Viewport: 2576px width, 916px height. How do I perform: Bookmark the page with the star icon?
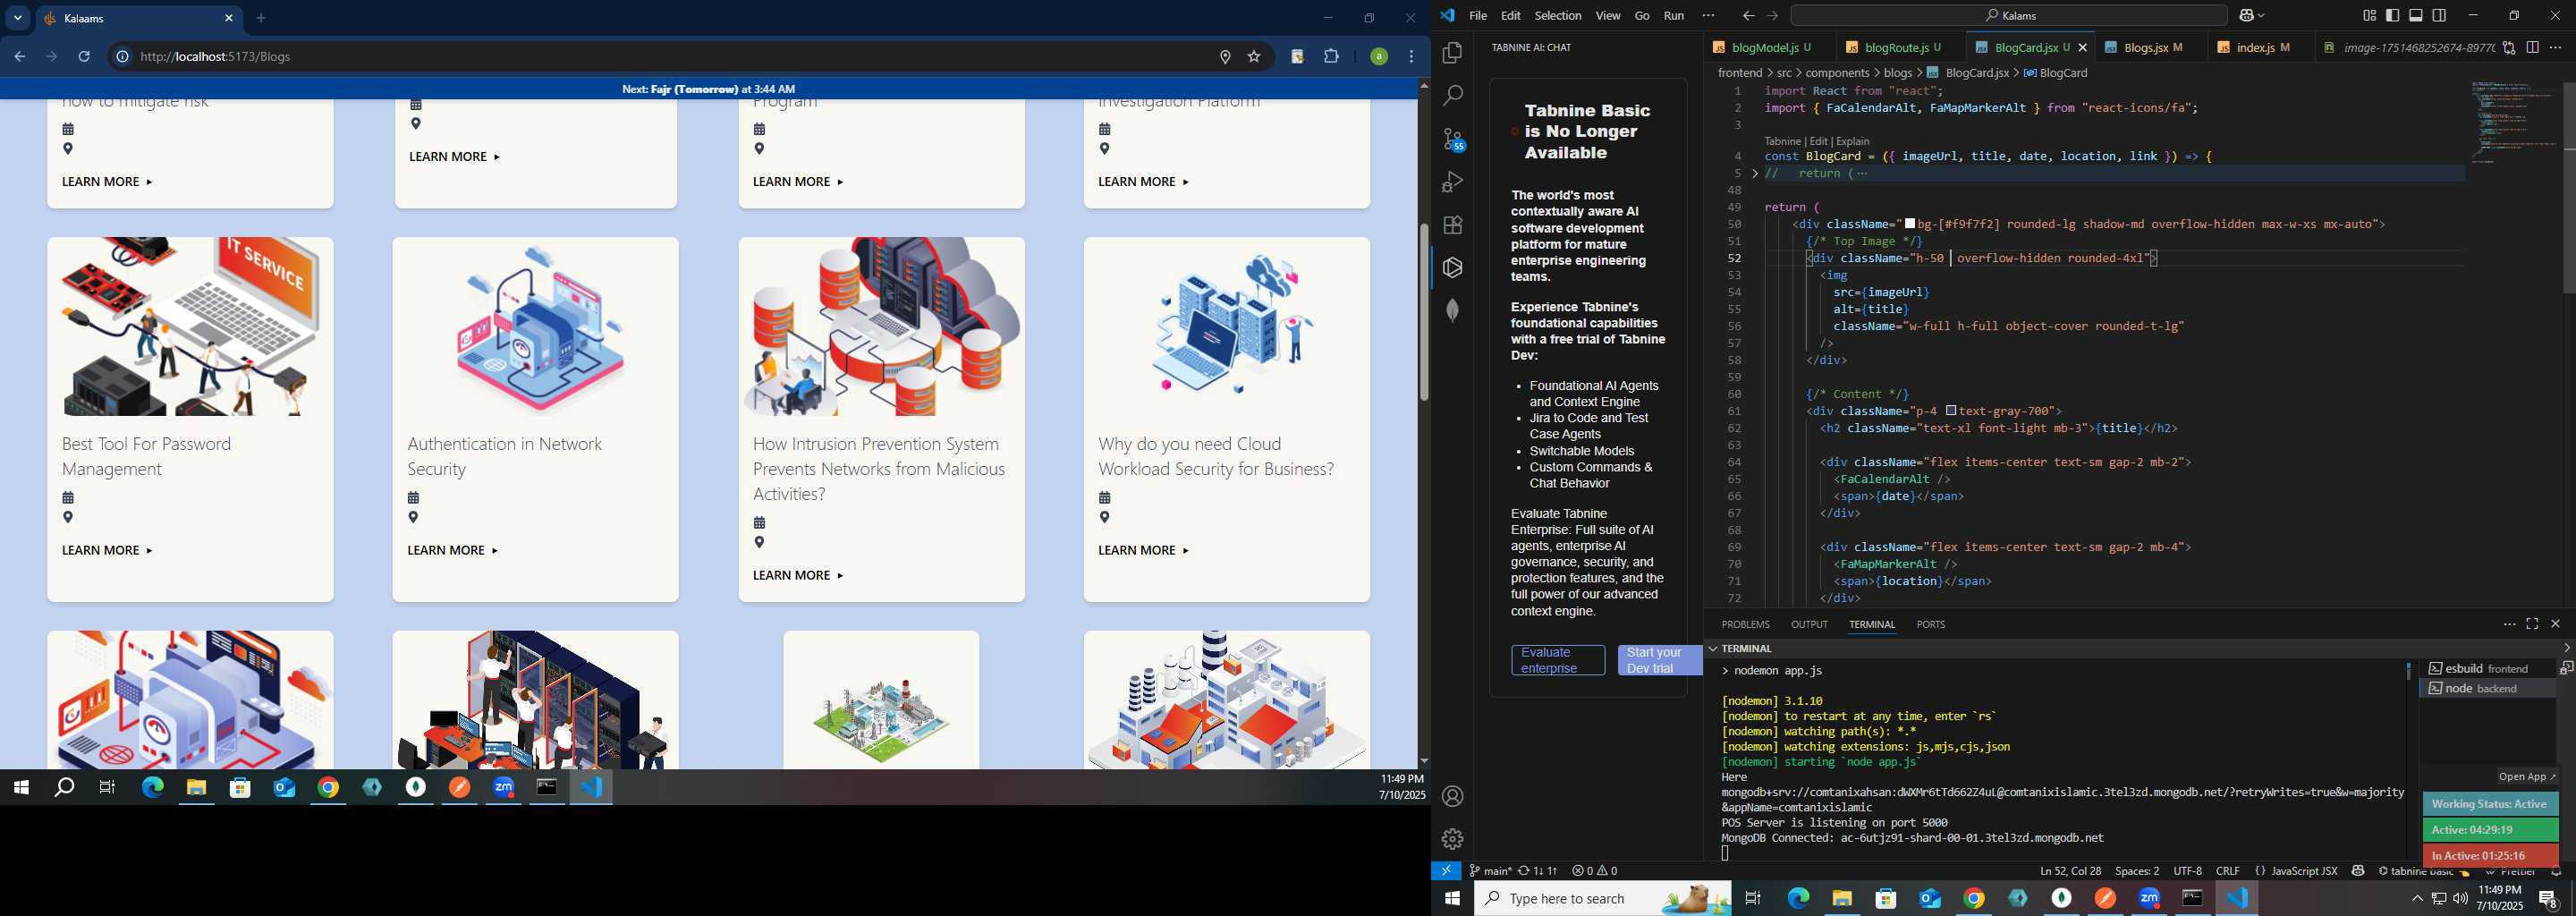pos(1254,57)
